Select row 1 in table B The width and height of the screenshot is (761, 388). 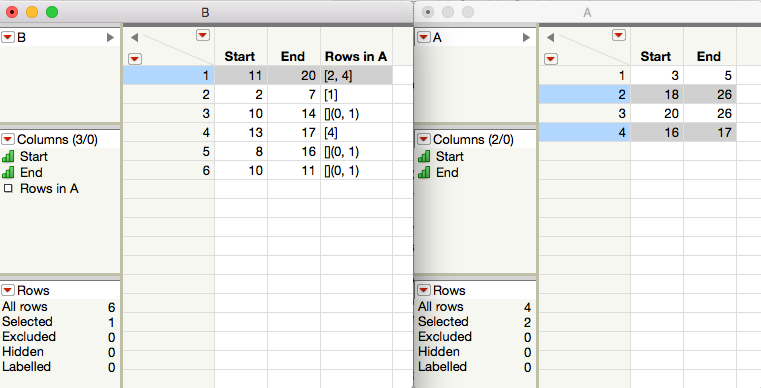pos(168,75)
